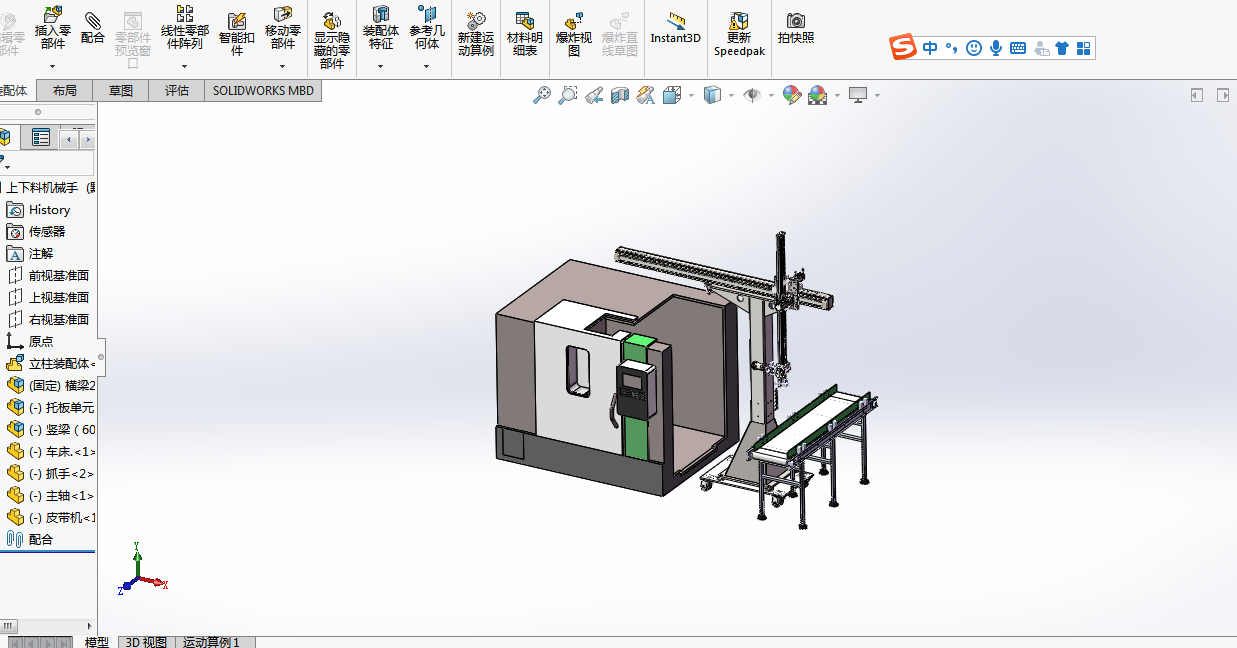The width and height of the screenshot is (1237, 648).
Task: Create a New Motion Study (新建运动算例)
Action: (476, 33)
